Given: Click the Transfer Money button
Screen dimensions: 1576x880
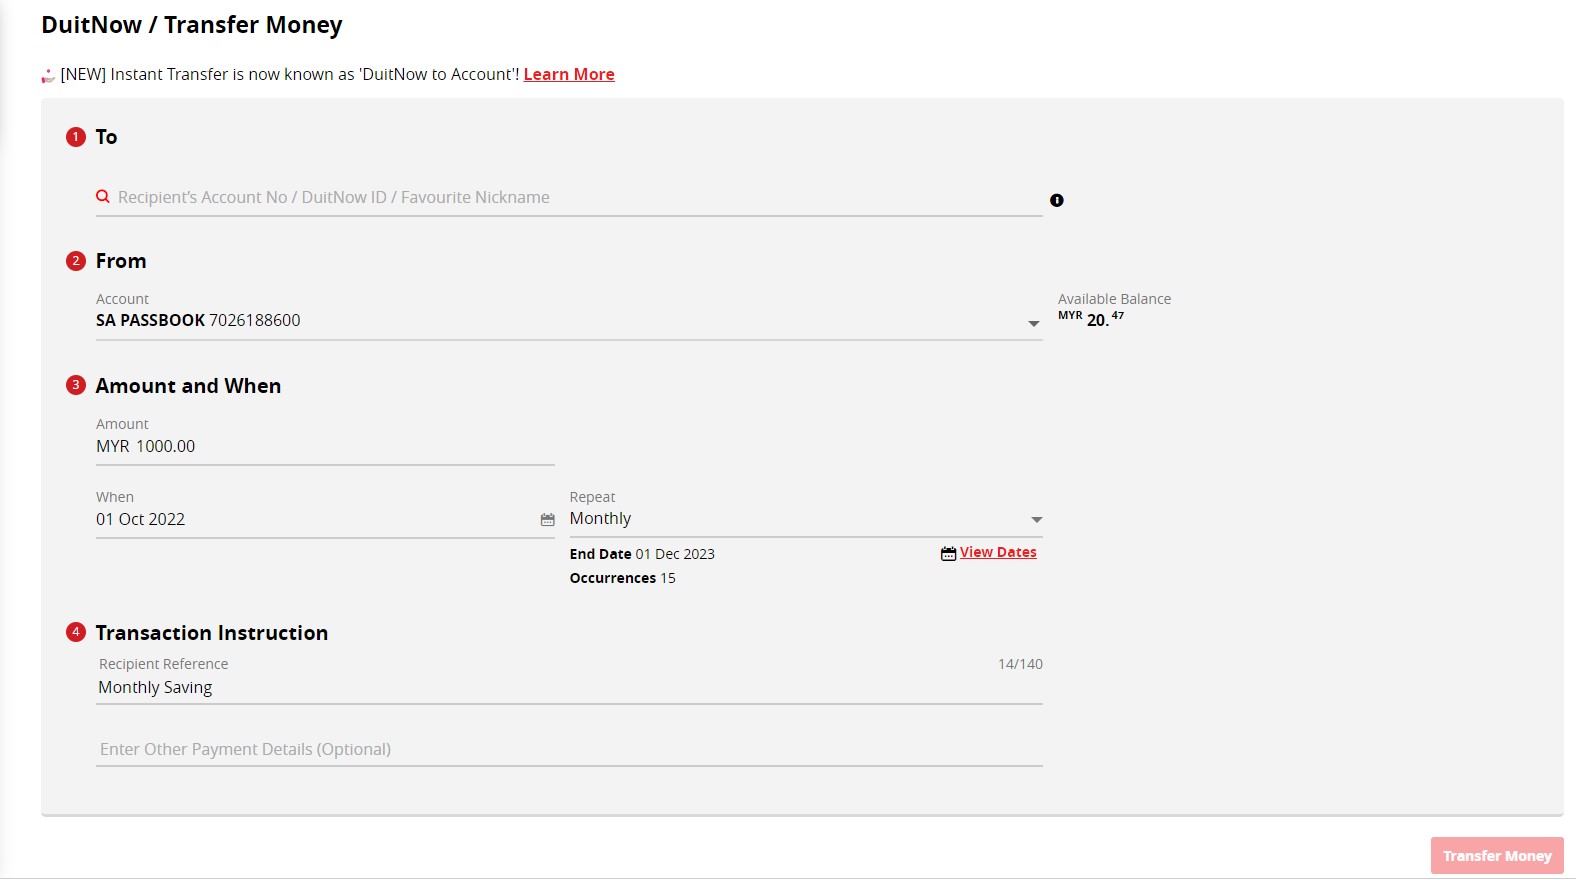Looking at the screenshot, I should click(x=1497, y=856).
